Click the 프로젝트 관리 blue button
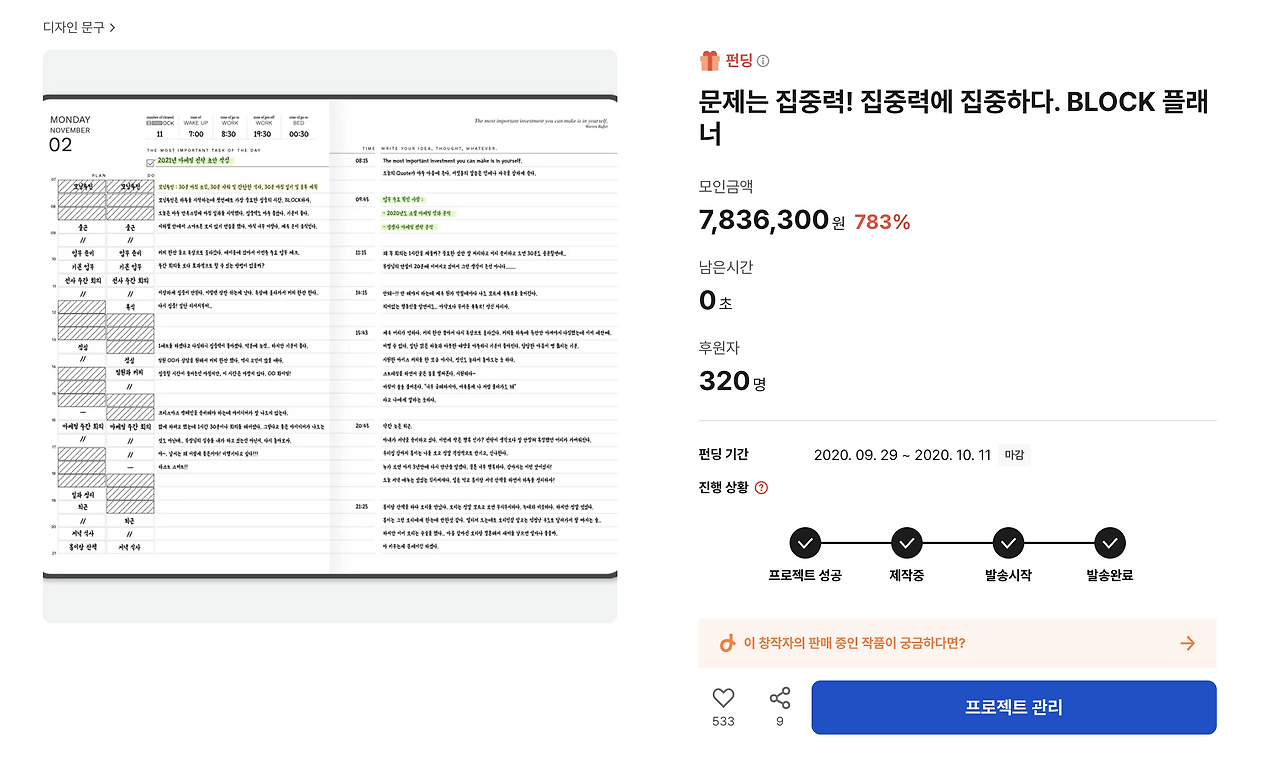The image size is (1280, 778). [1014, 707]
